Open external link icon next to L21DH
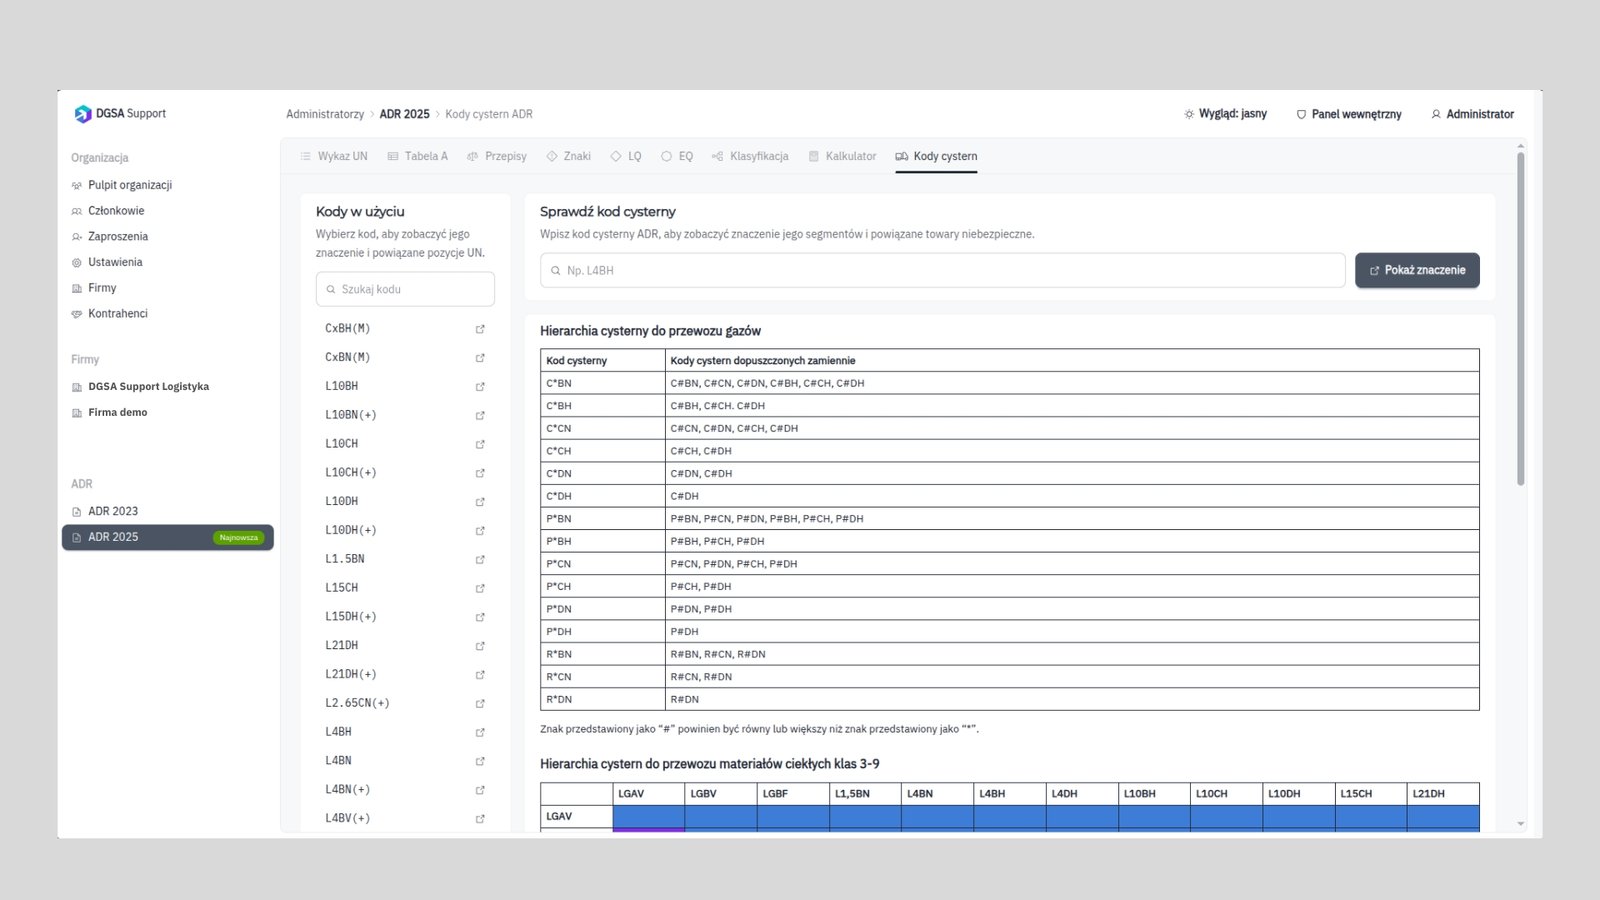 pyautogui.click(x=480, y=646)
